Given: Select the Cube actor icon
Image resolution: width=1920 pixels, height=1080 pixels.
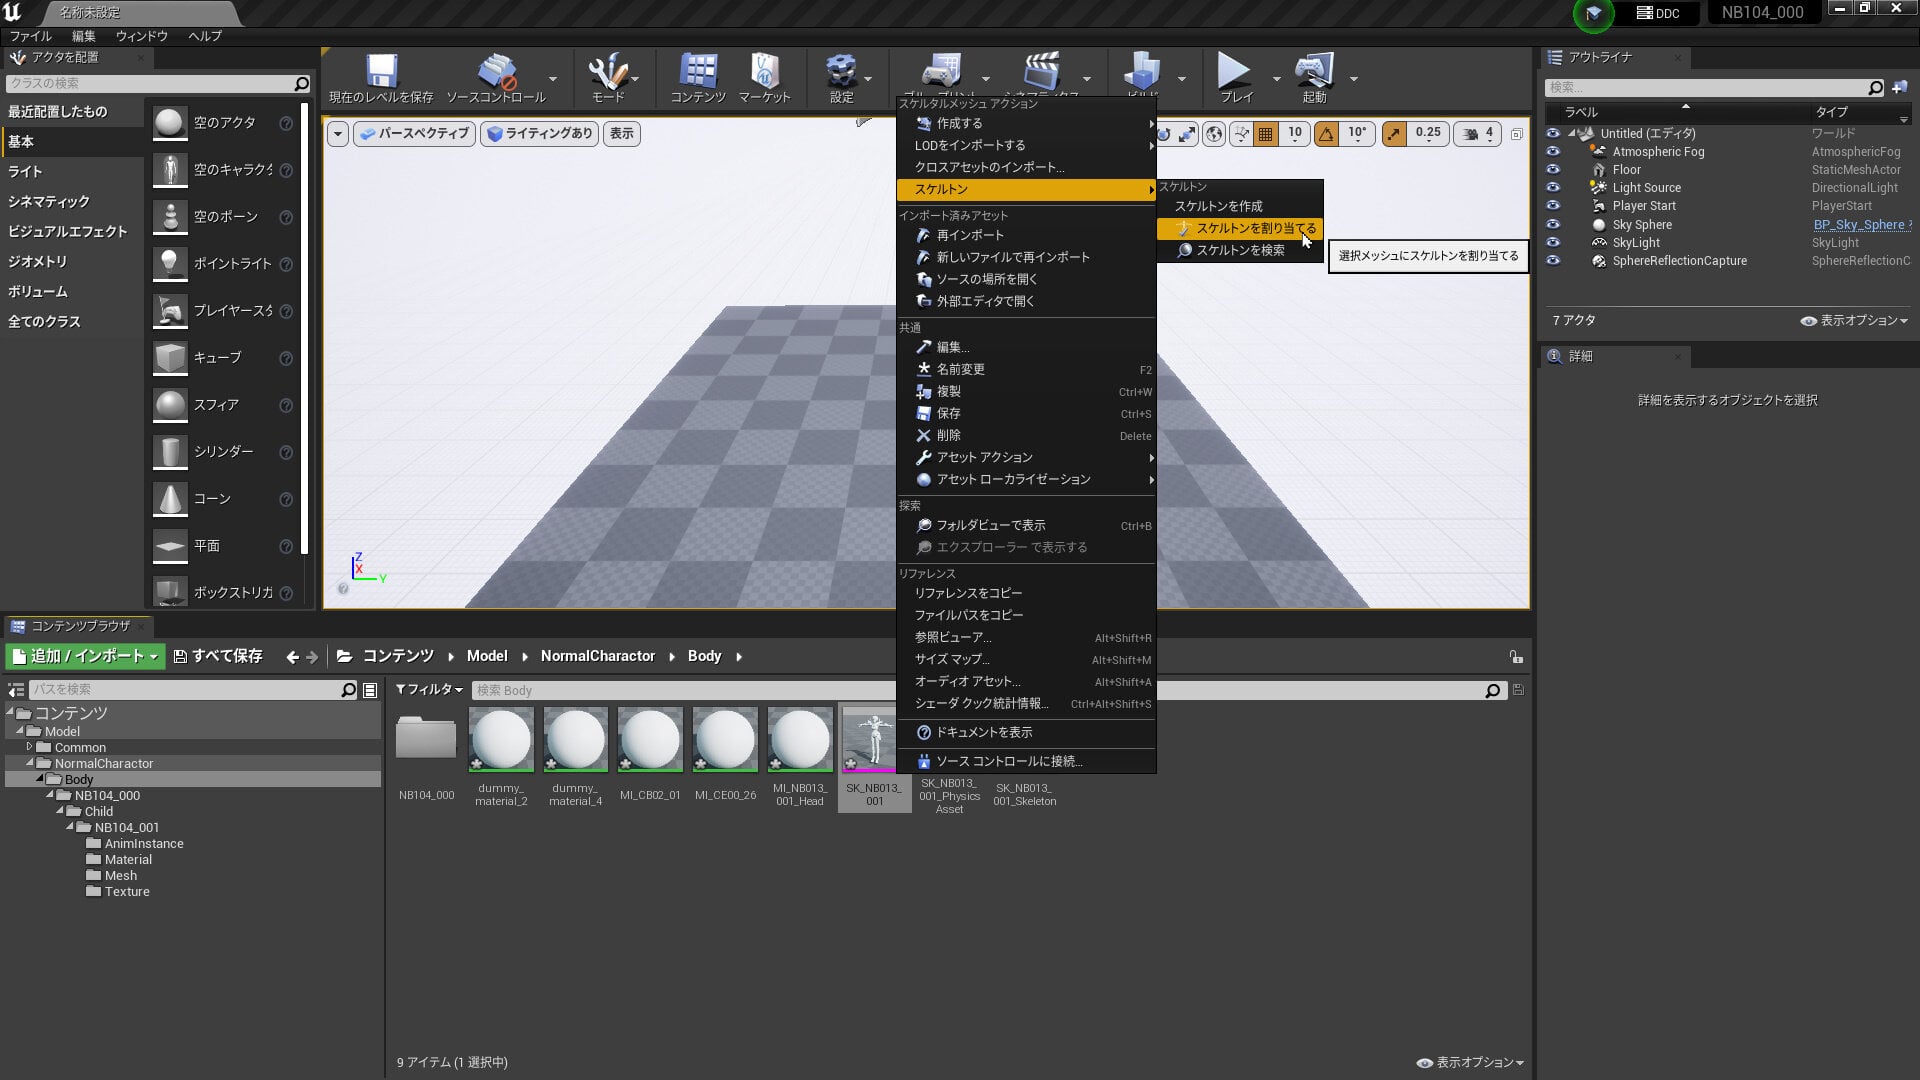Looking at the screenshot, I should pyautogui.click(x=170, y=358).
